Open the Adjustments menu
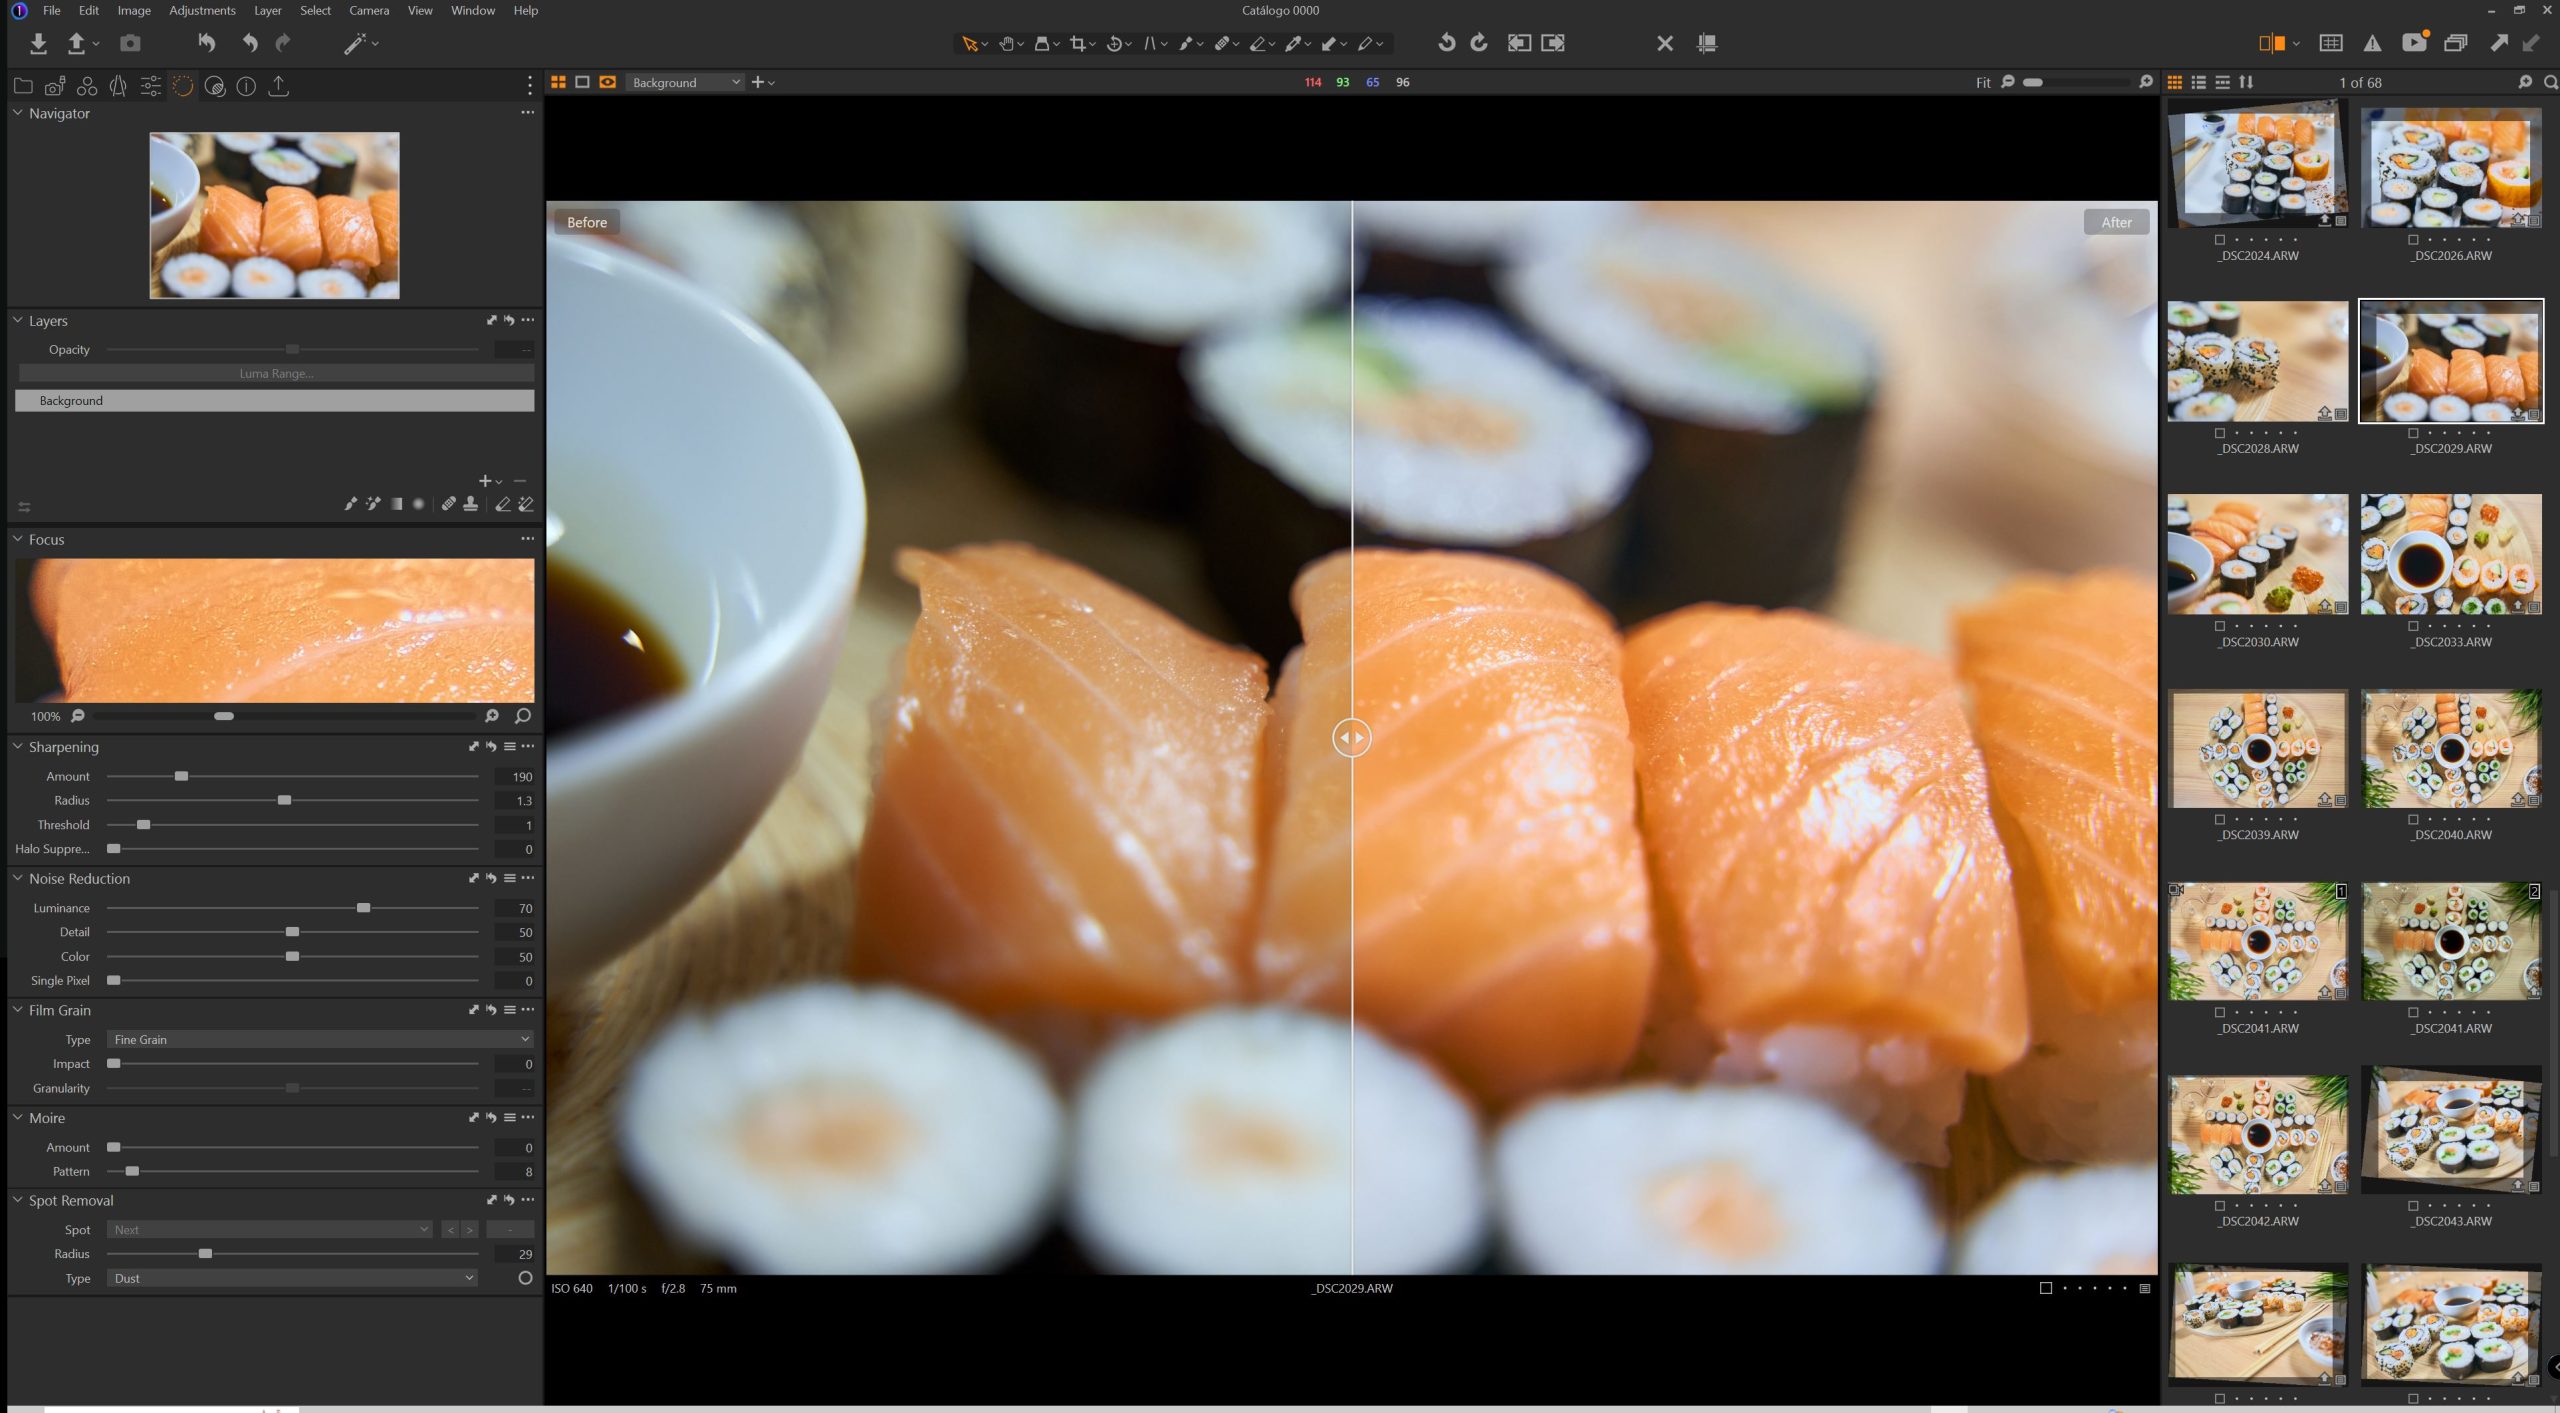The image size is (2560, 1413). tap(202, 10)
